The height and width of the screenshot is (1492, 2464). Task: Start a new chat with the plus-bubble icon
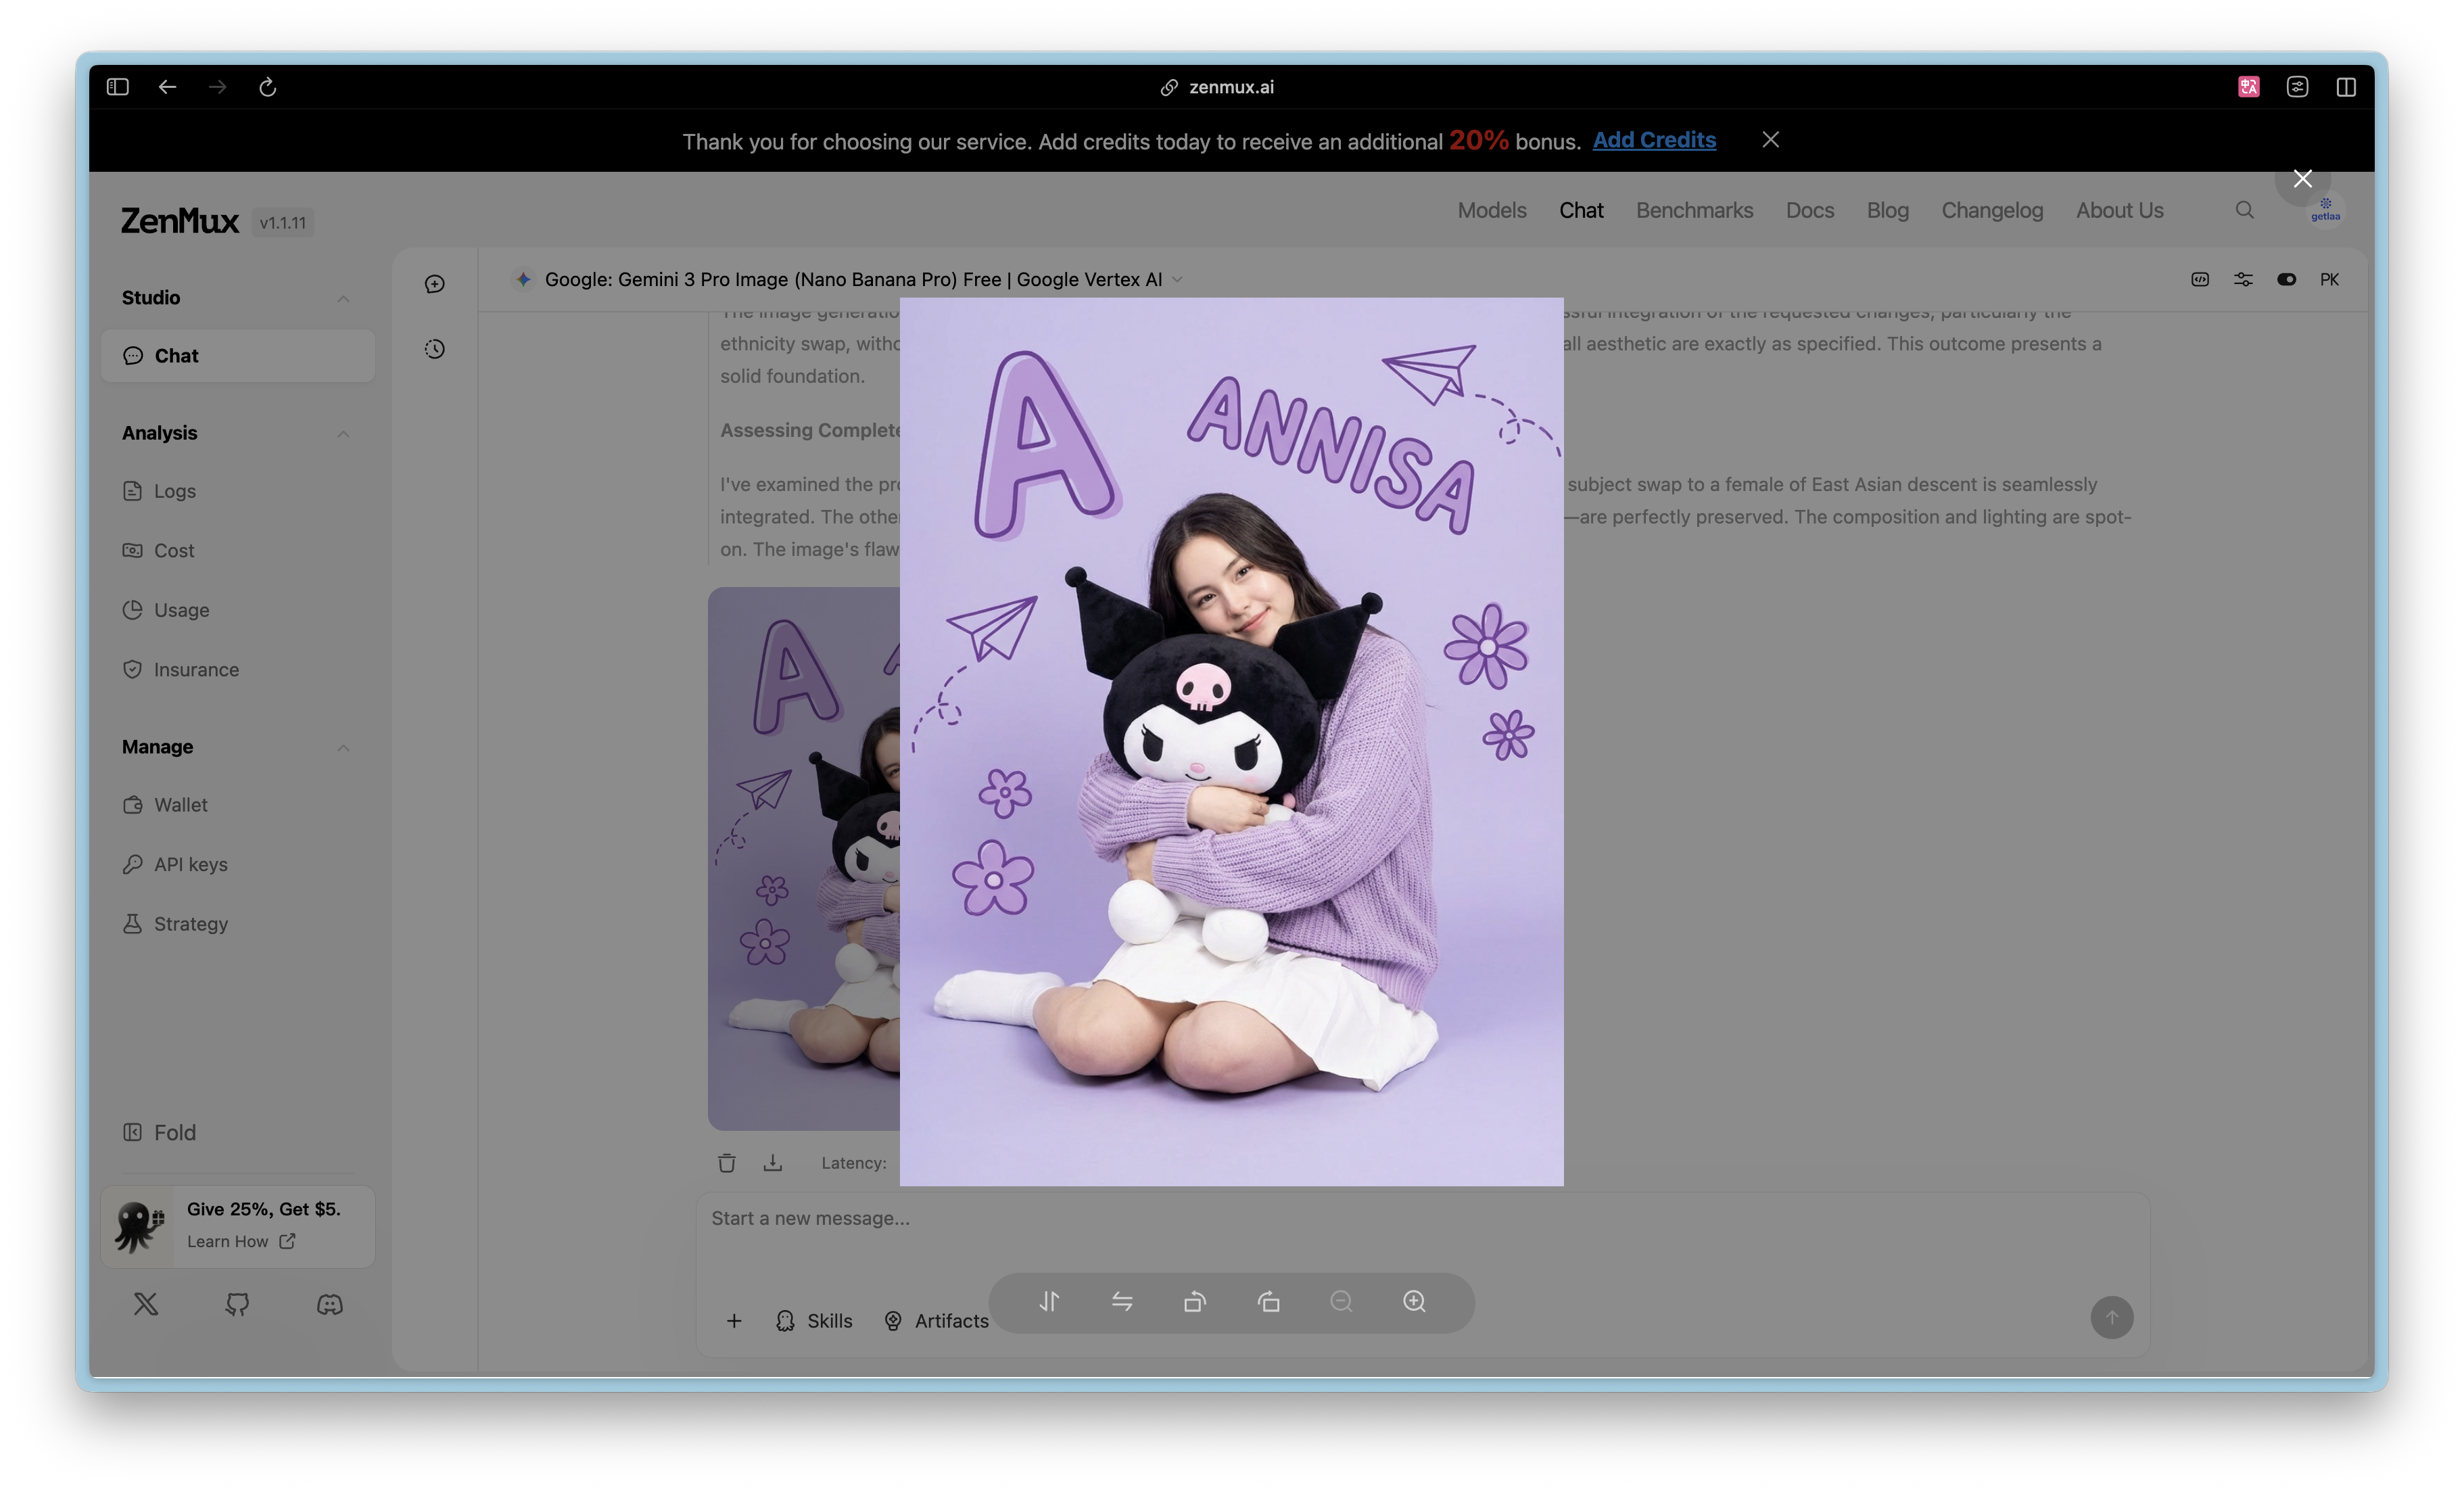[434, 284]
